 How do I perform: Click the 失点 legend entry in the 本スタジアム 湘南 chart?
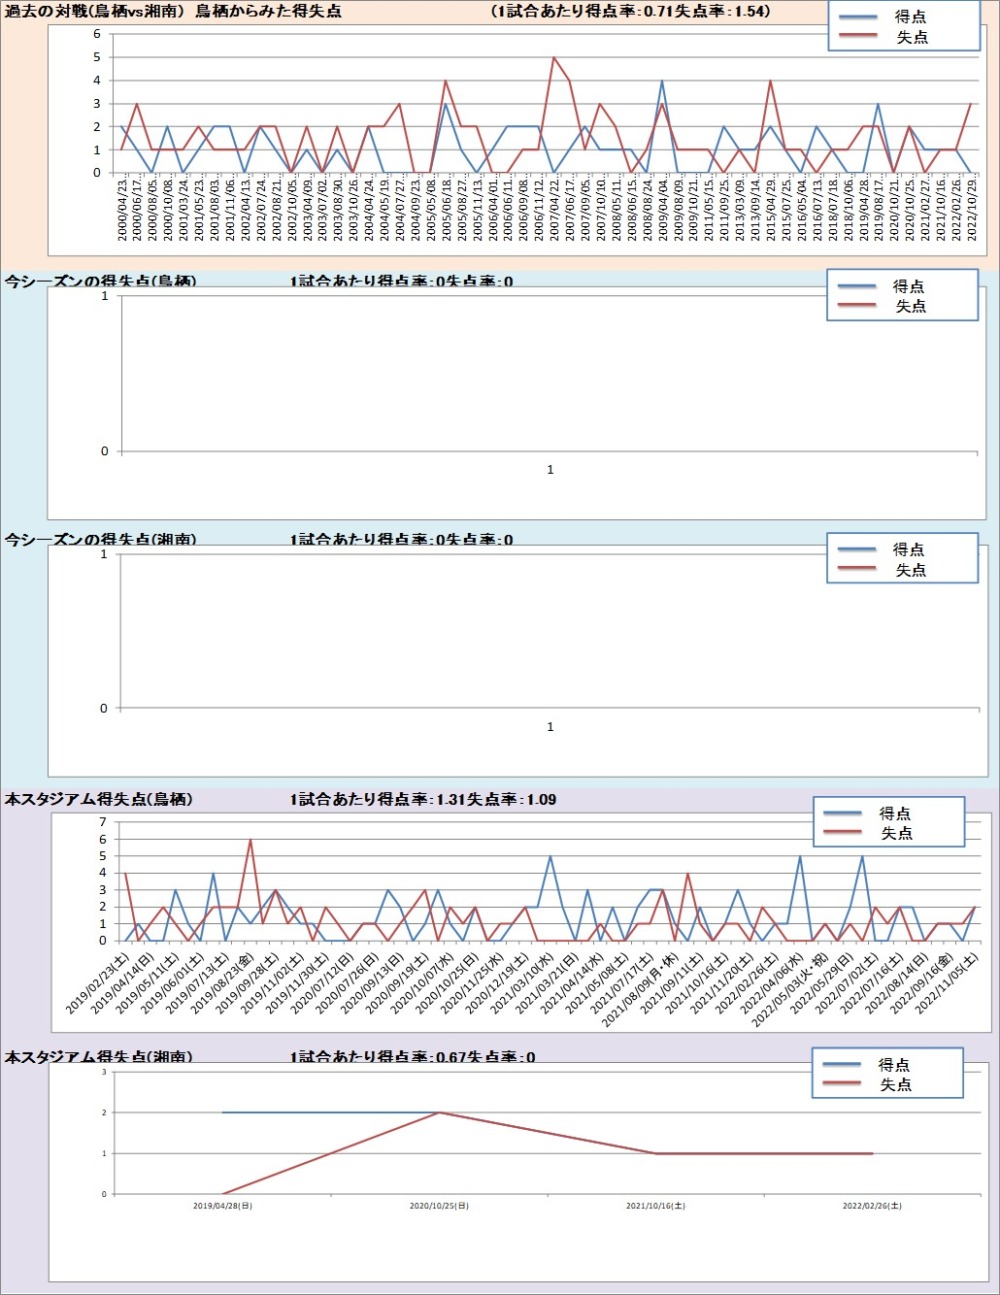click(x=894, y=1085)
